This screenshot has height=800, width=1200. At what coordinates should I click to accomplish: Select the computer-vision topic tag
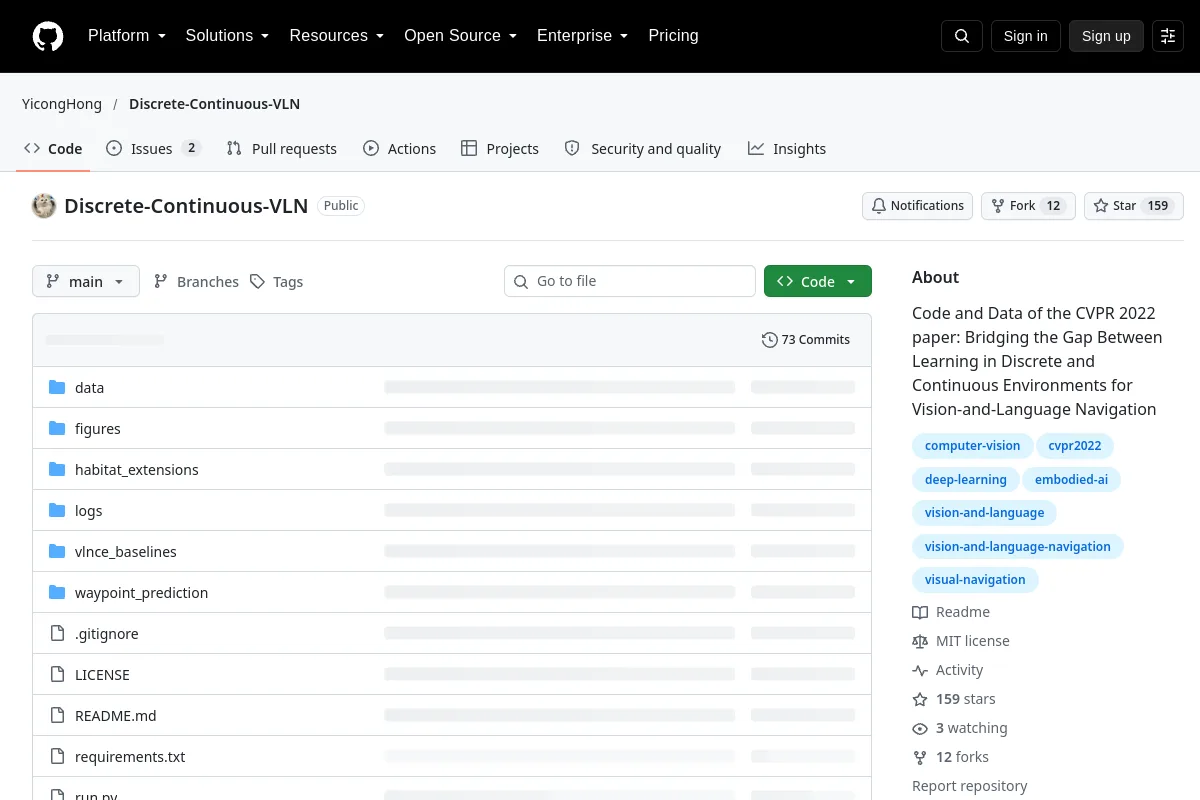click(x=972, y=446)
